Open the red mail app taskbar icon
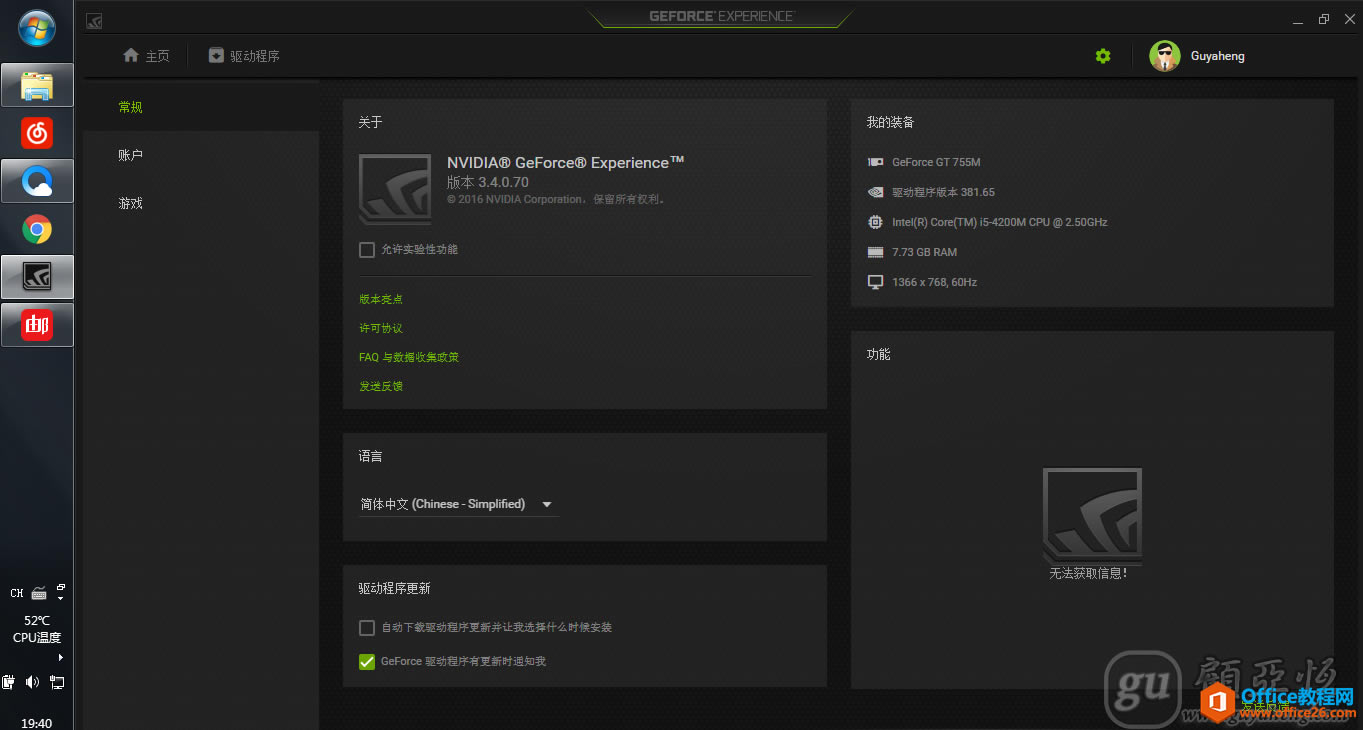This screenshot has height=730, width=1363. pos(37,325)
